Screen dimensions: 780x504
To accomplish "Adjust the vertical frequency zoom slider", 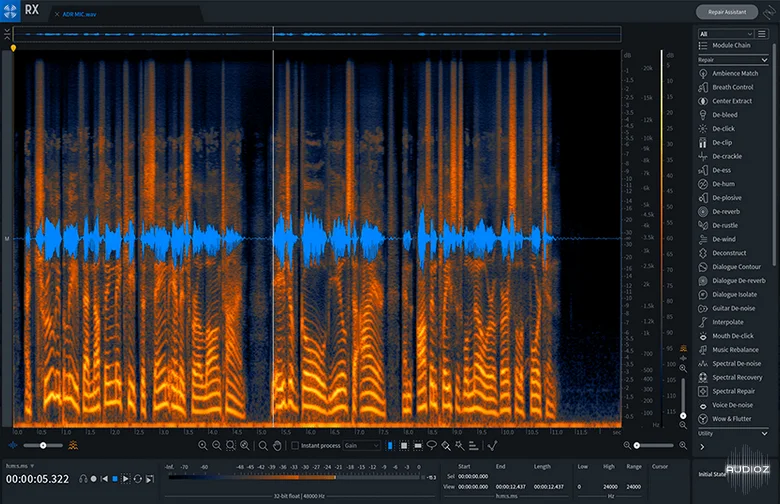I will click(x=683, y=398).
